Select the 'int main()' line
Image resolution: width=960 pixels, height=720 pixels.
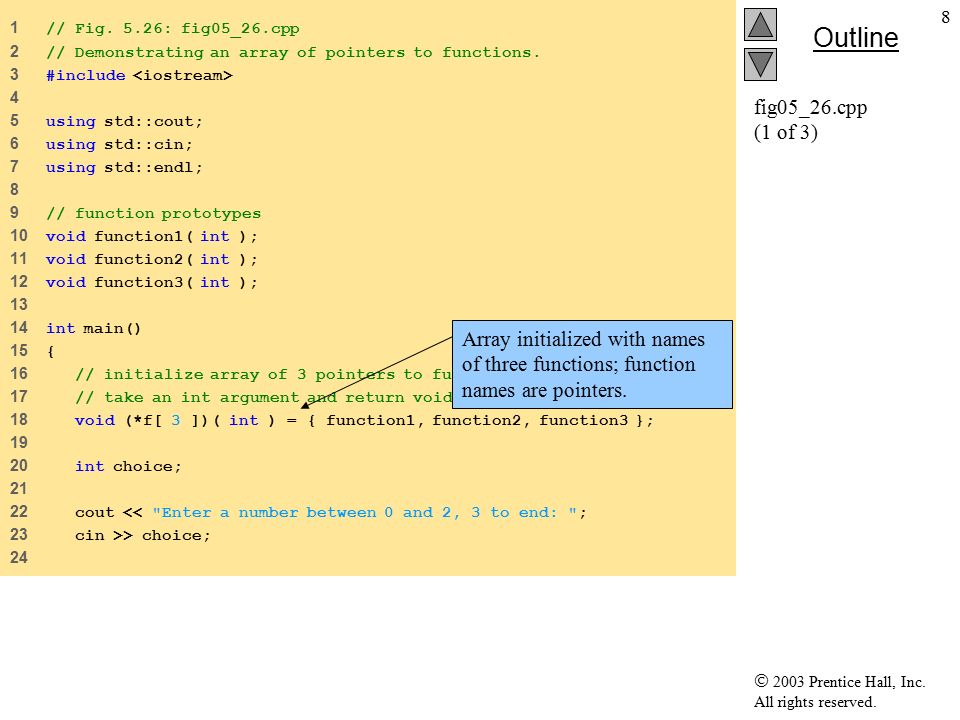(x=93, y=328)
